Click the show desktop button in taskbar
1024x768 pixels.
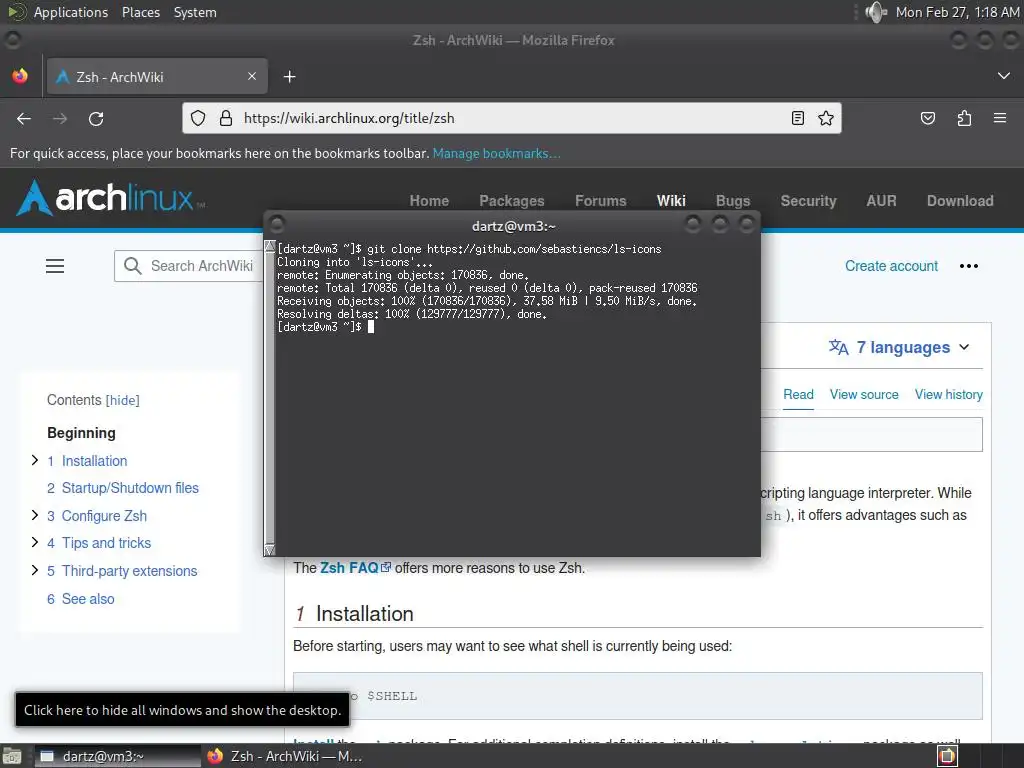(x=12, y=756)
